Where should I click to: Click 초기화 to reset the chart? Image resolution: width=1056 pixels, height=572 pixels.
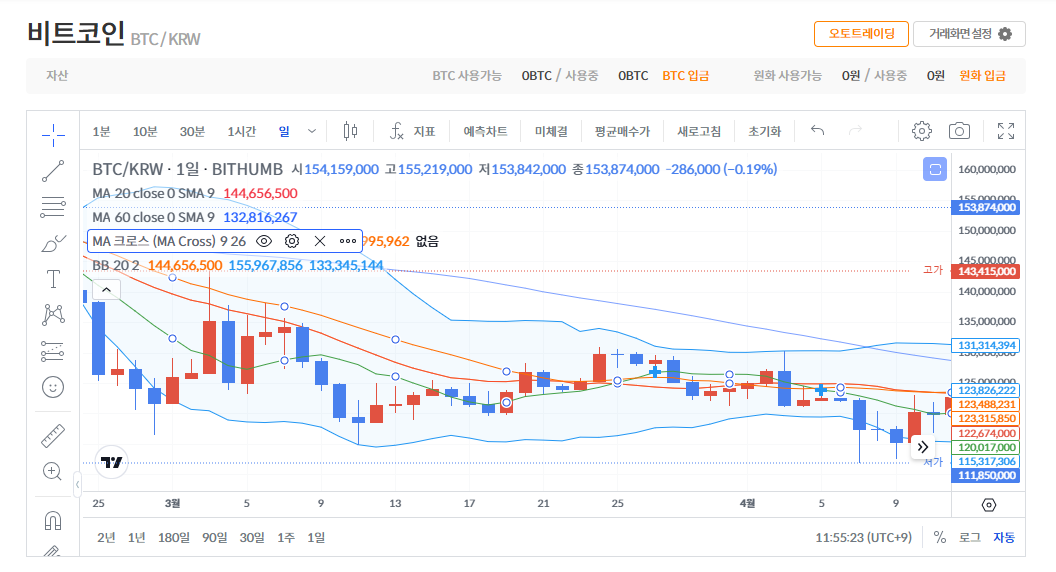pos(764,131)
